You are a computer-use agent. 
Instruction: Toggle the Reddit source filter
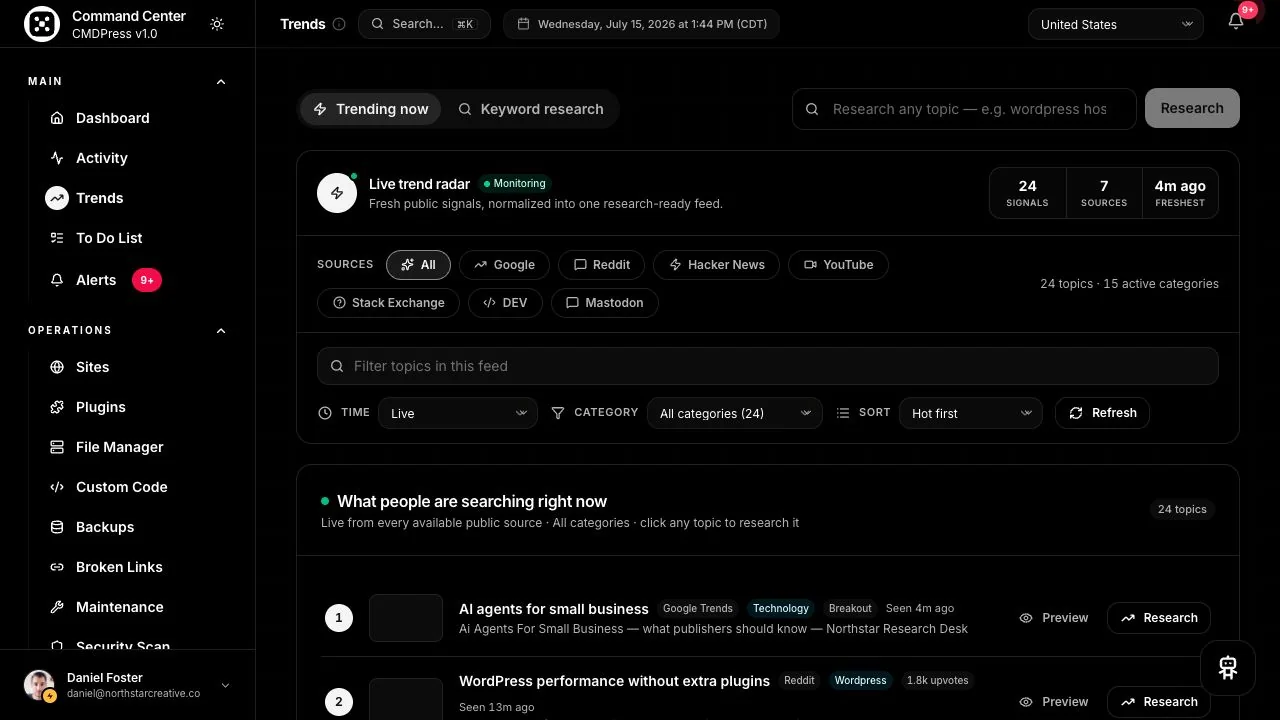[601, 265]
